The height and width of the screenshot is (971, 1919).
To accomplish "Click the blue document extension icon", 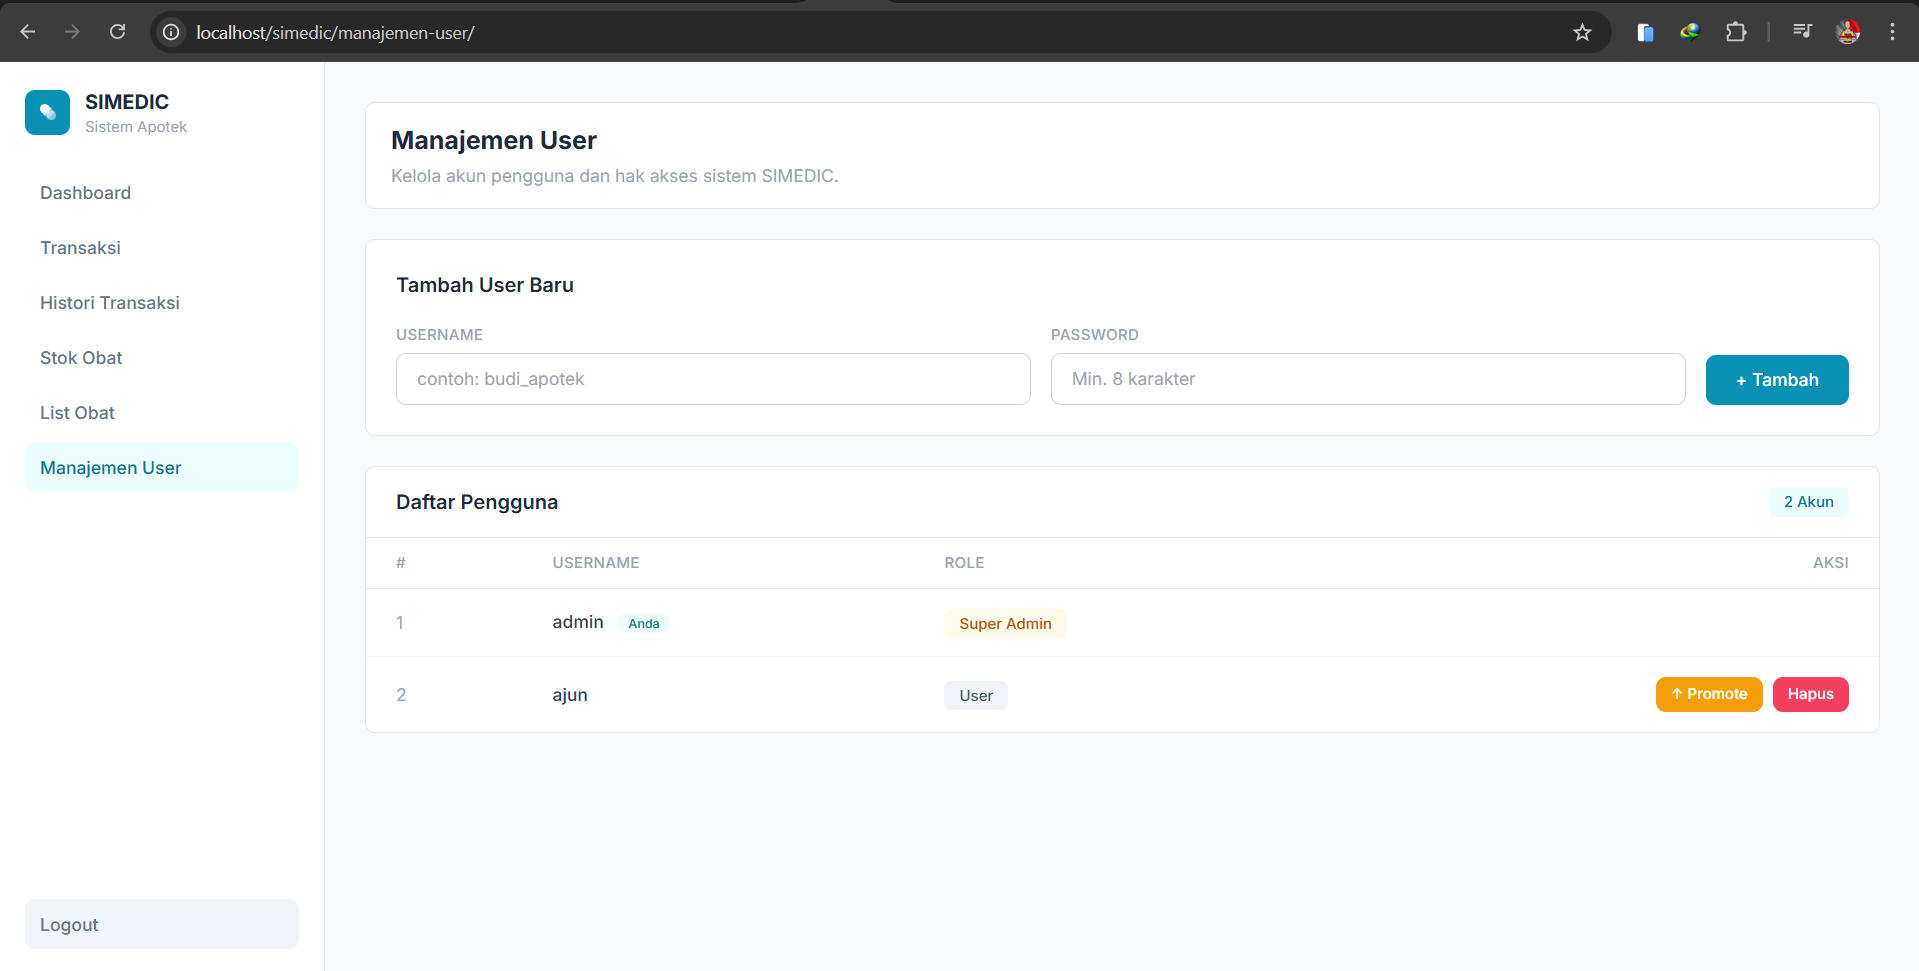I will (x=1645, y=32).
